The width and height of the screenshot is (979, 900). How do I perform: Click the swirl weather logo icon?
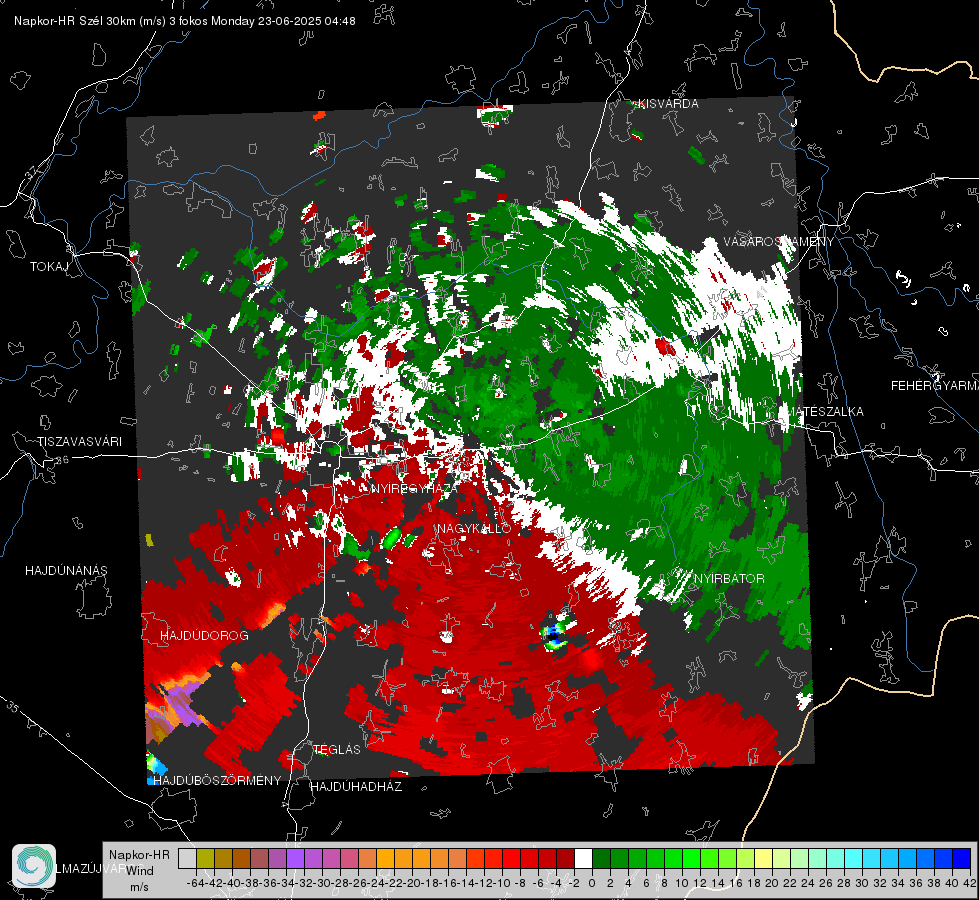[34, 866]
